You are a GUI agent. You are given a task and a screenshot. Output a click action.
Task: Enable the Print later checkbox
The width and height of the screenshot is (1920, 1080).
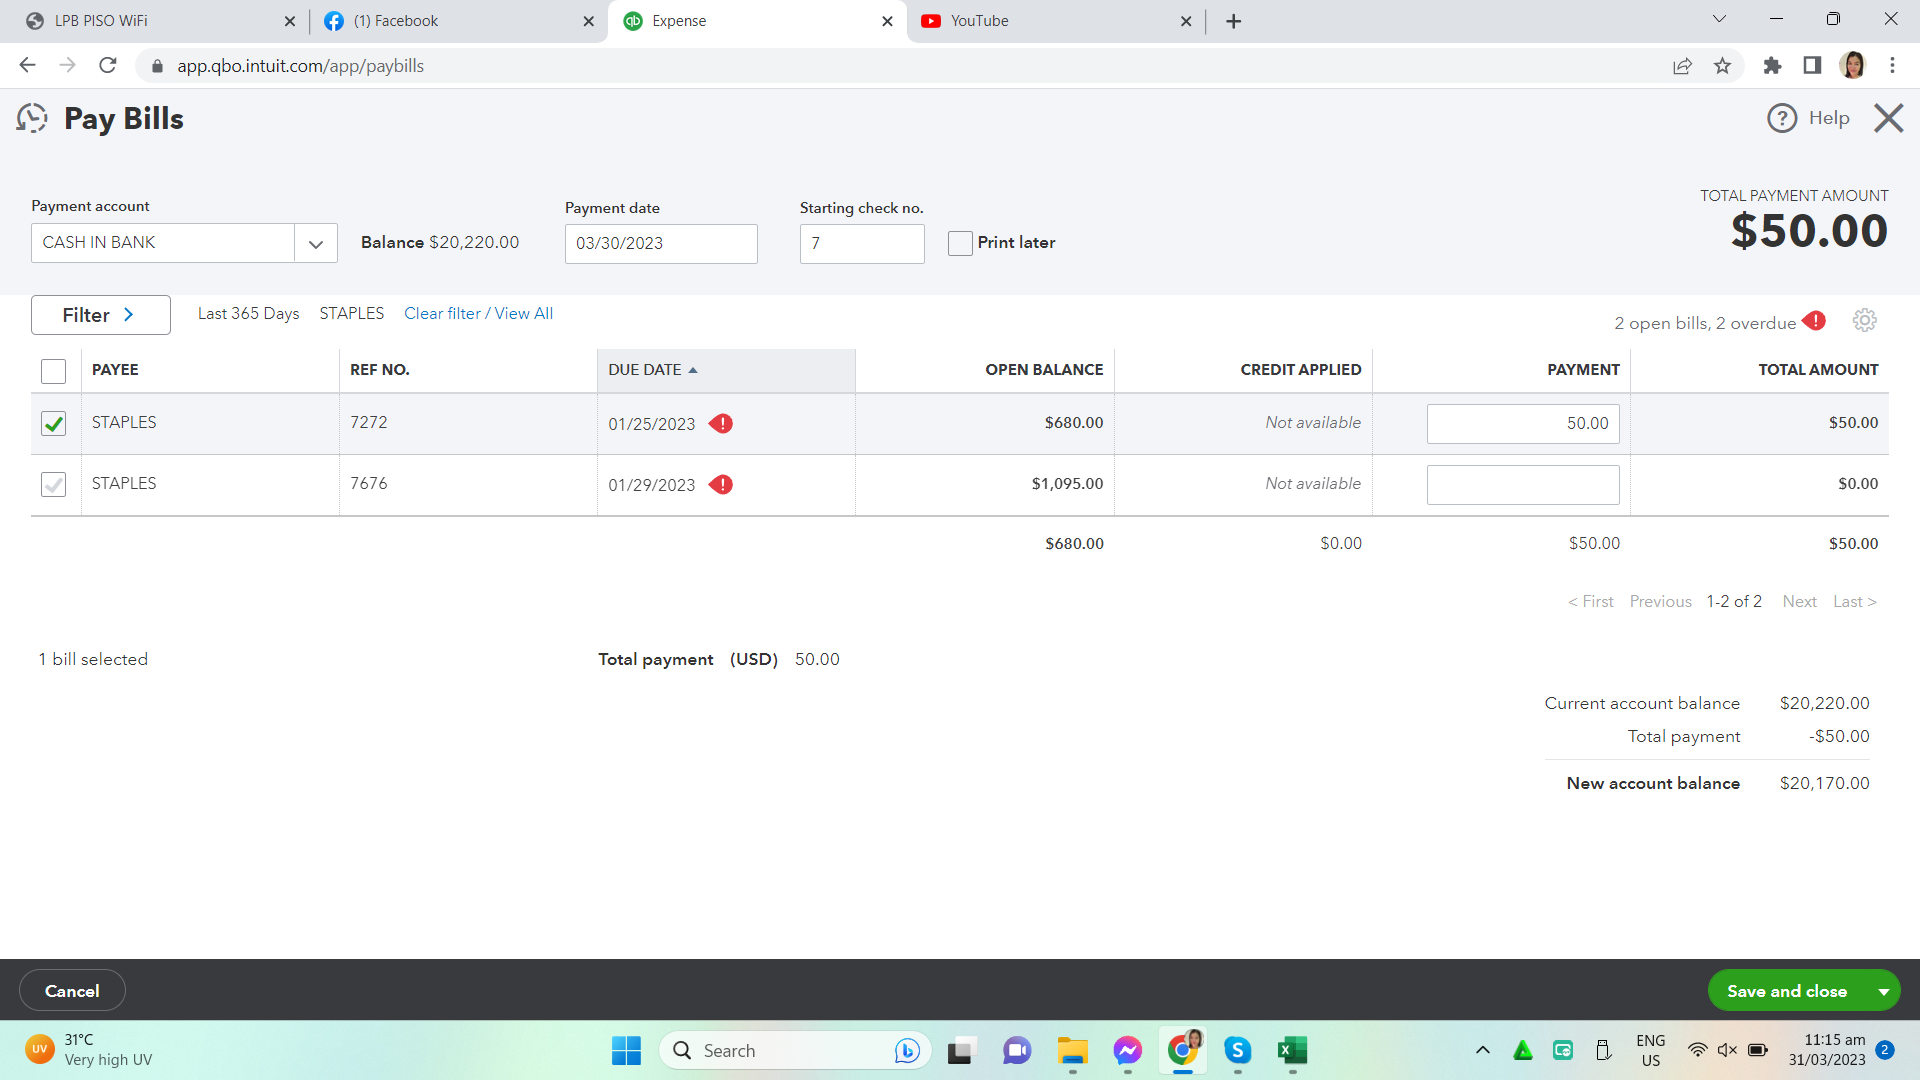click(960, 243)
